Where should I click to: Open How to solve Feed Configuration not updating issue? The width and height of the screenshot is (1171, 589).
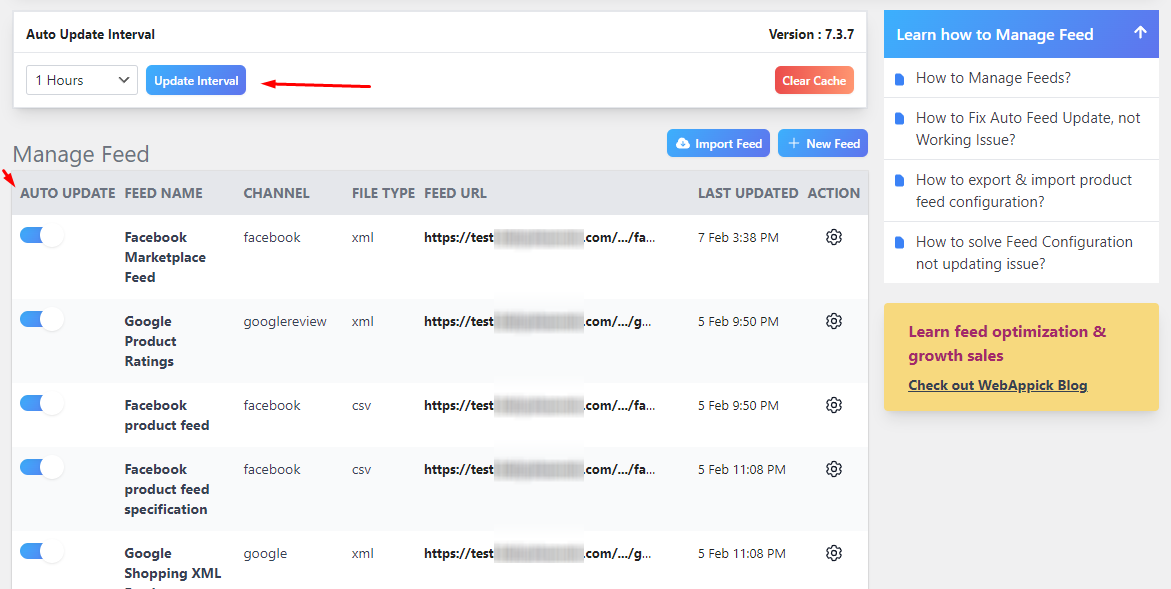coord(1024,252)
